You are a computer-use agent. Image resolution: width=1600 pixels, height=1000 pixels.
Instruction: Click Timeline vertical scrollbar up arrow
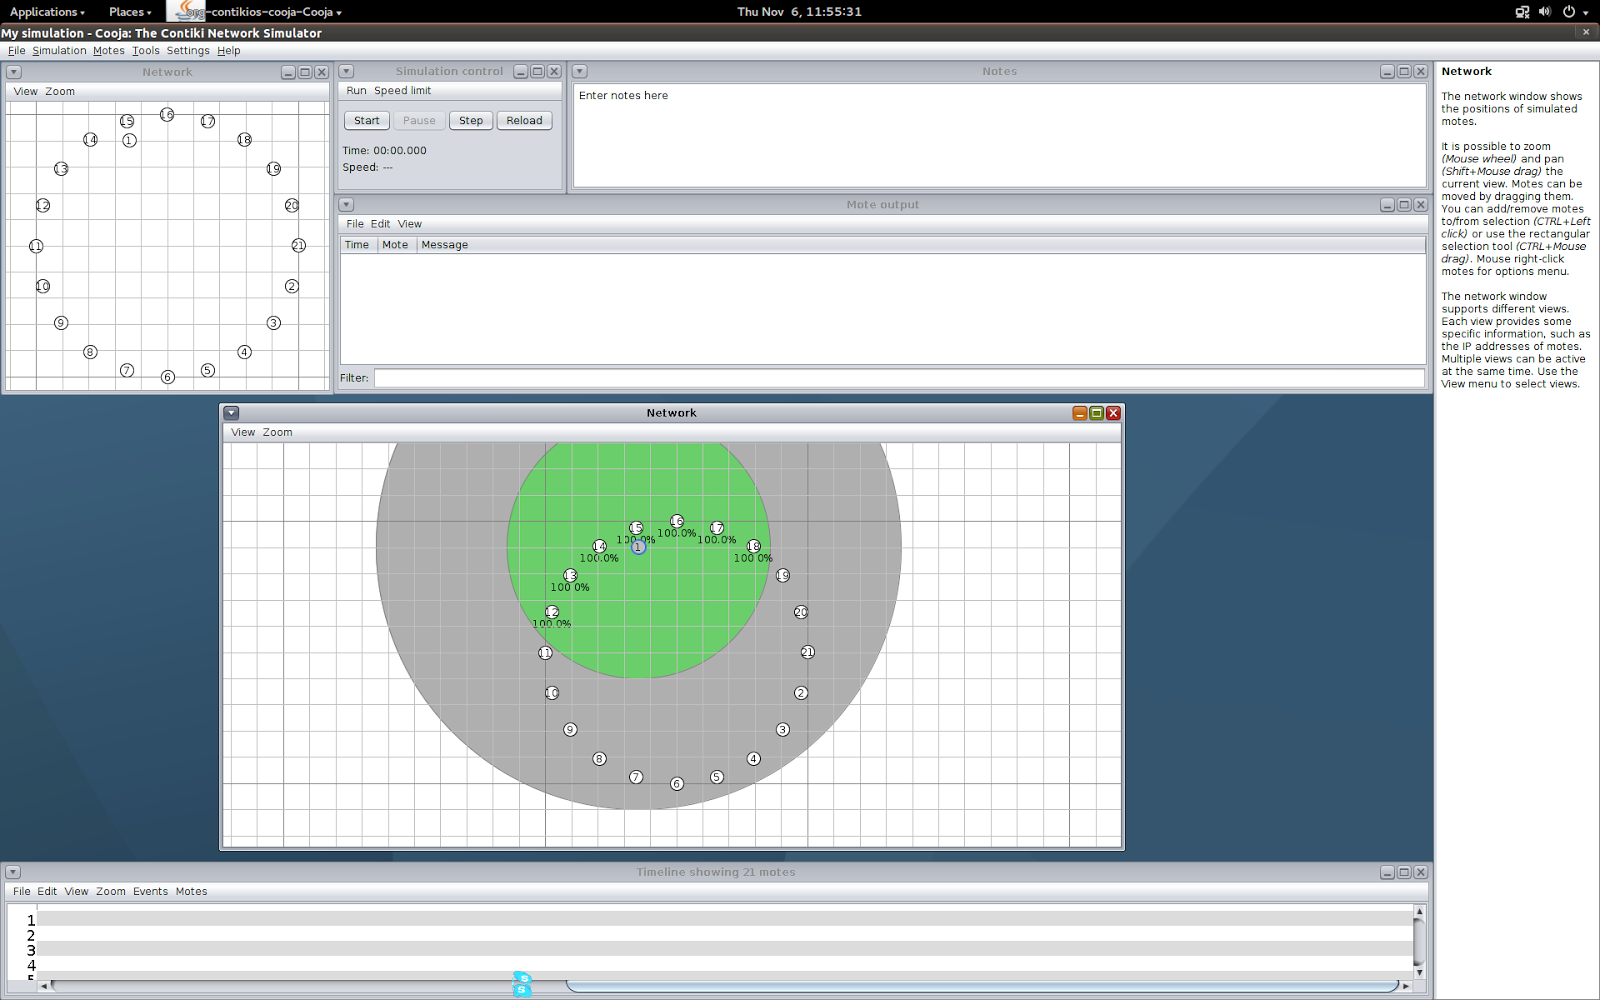tap(1419, 911)
